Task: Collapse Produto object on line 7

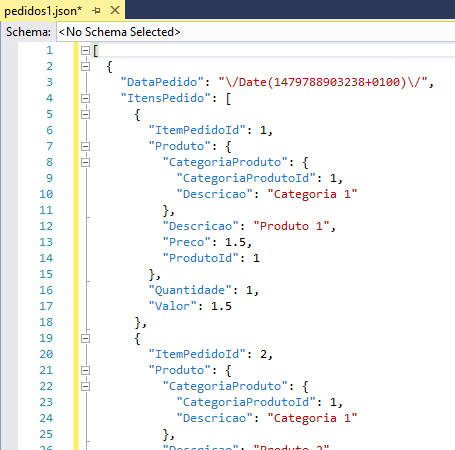Action: [85, 147]
